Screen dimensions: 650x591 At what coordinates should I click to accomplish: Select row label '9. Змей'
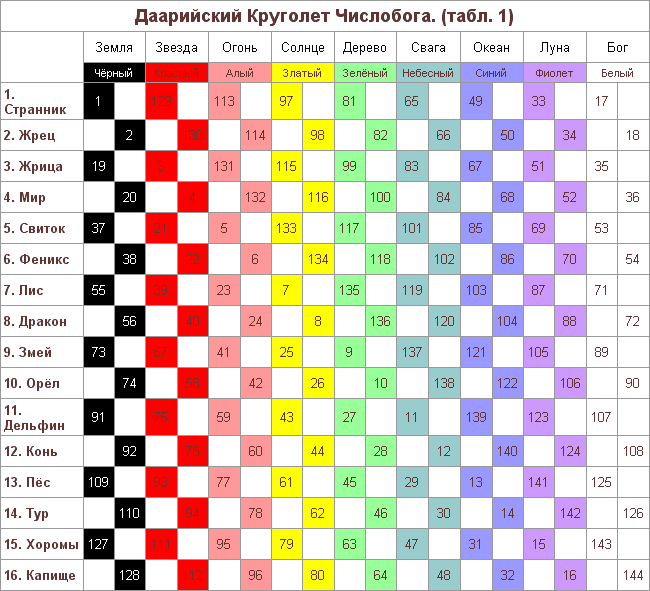click(41, 352)
